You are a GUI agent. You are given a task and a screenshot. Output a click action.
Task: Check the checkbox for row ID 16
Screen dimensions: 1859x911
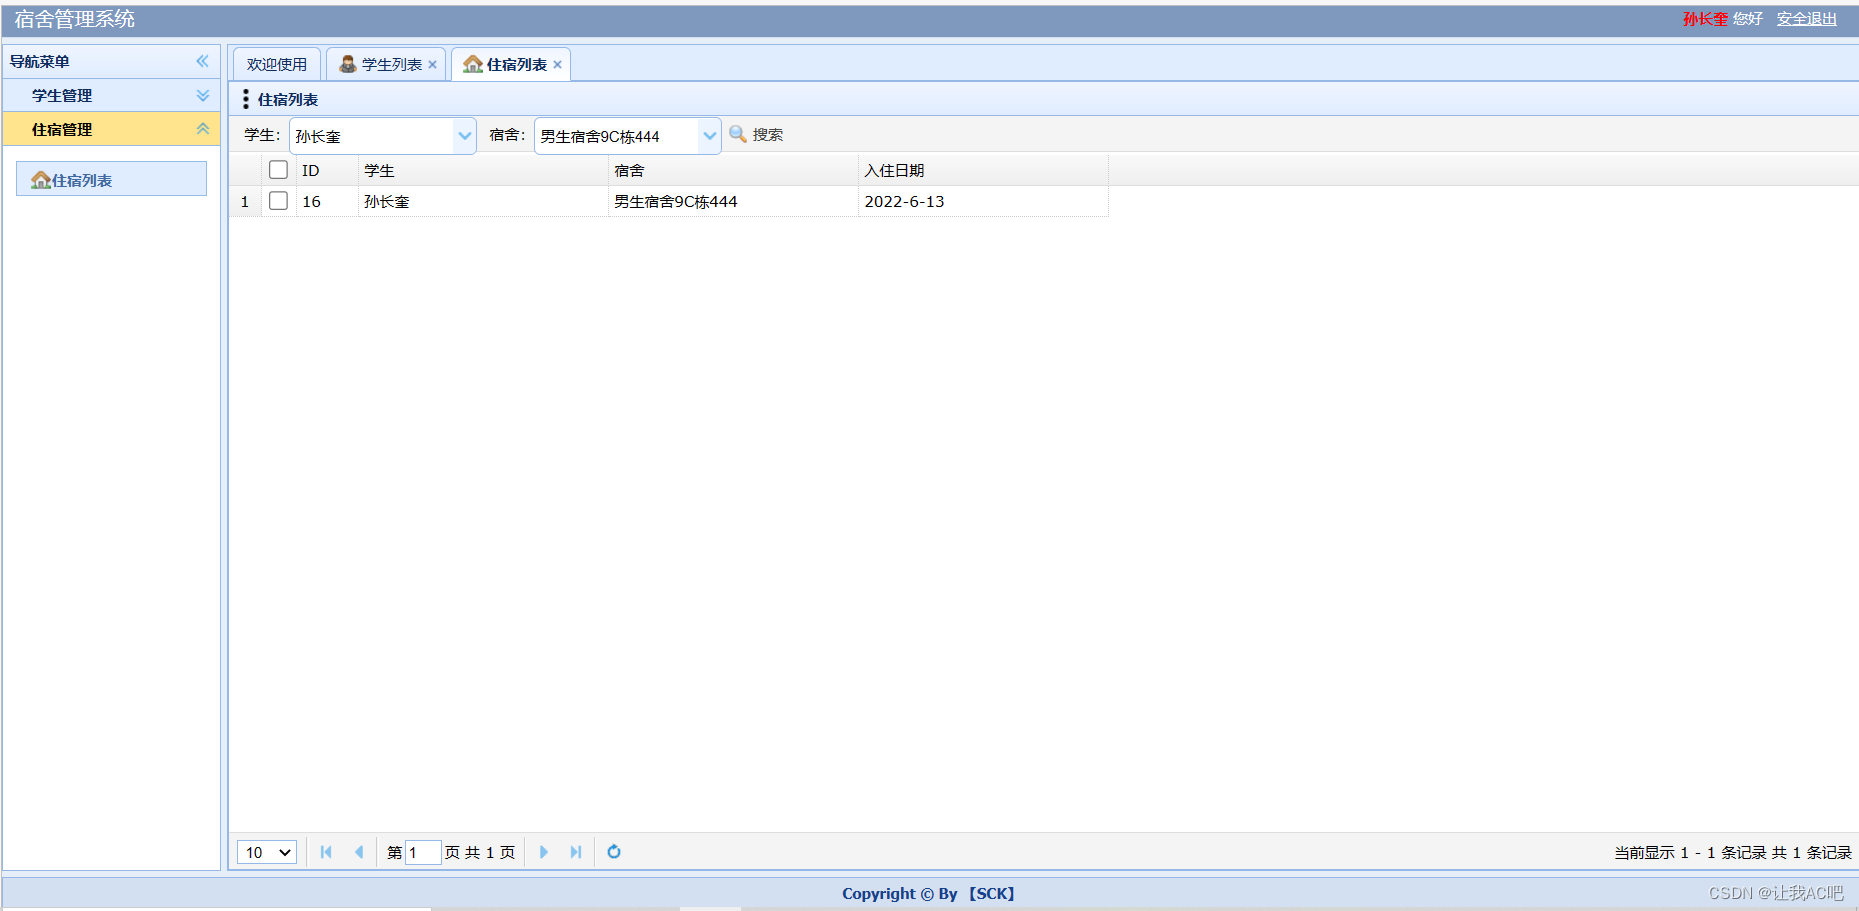[x=279, y=201]
